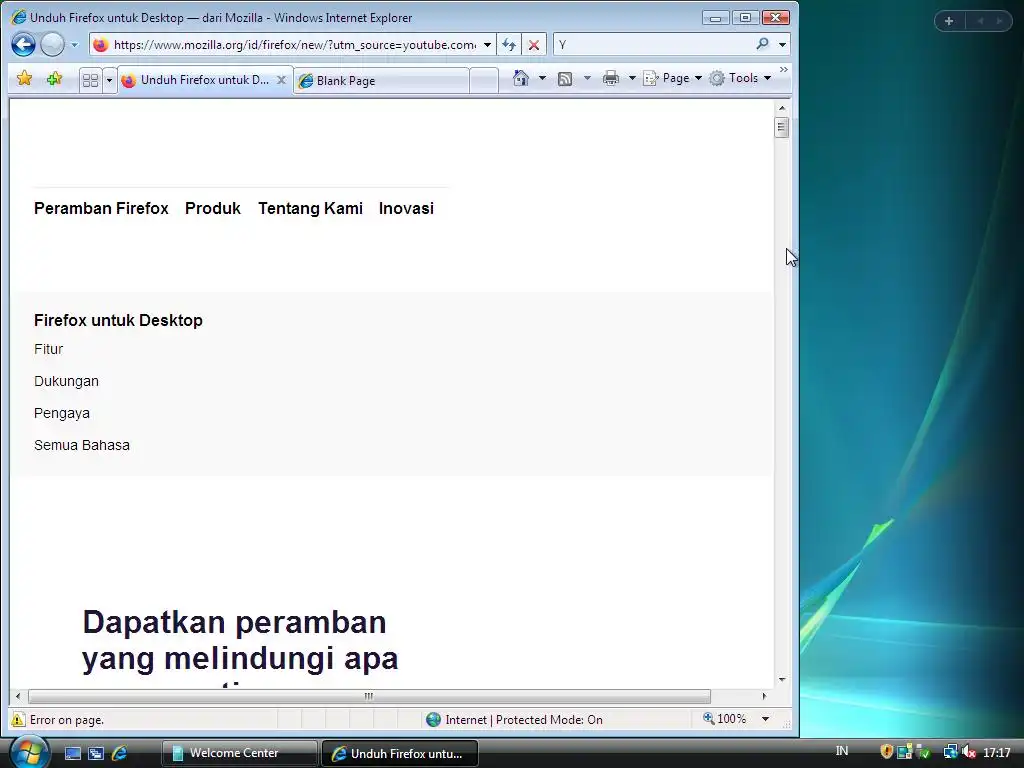Viewport: 1024px width, 768px height.
Task: Switch to the Blank Page tab
Action: pos(381,80)
